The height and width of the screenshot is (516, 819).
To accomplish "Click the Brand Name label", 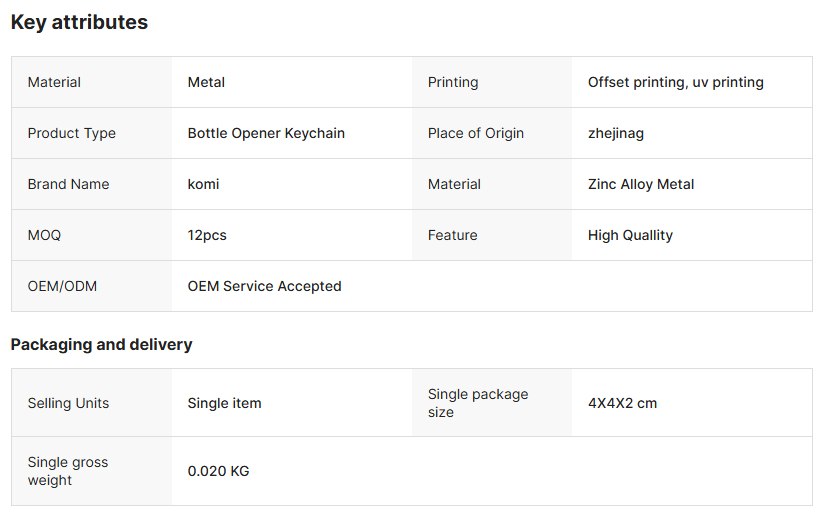I will tap(69, 184).
